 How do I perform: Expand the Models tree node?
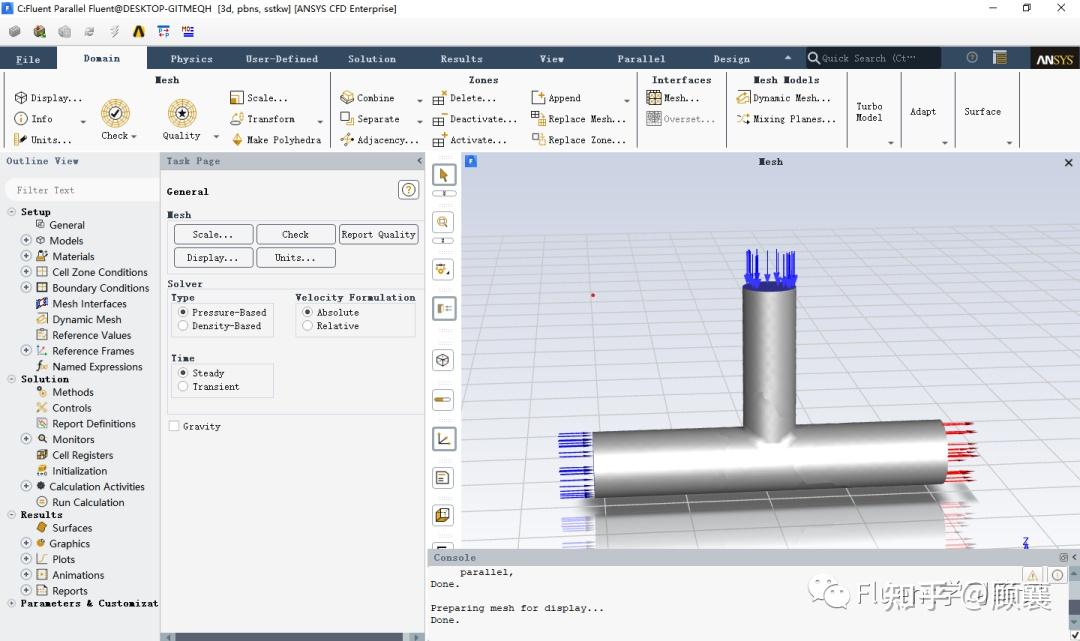coord(26,240)
